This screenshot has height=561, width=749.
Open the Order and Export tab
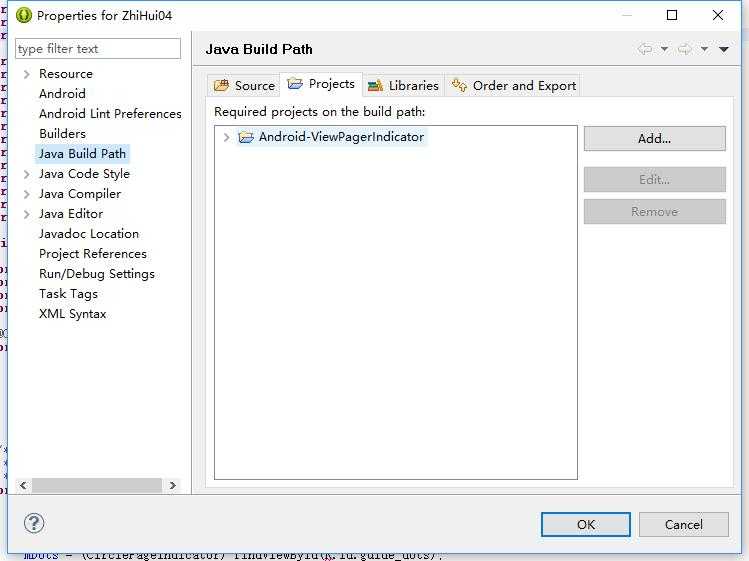coord(514,86)
